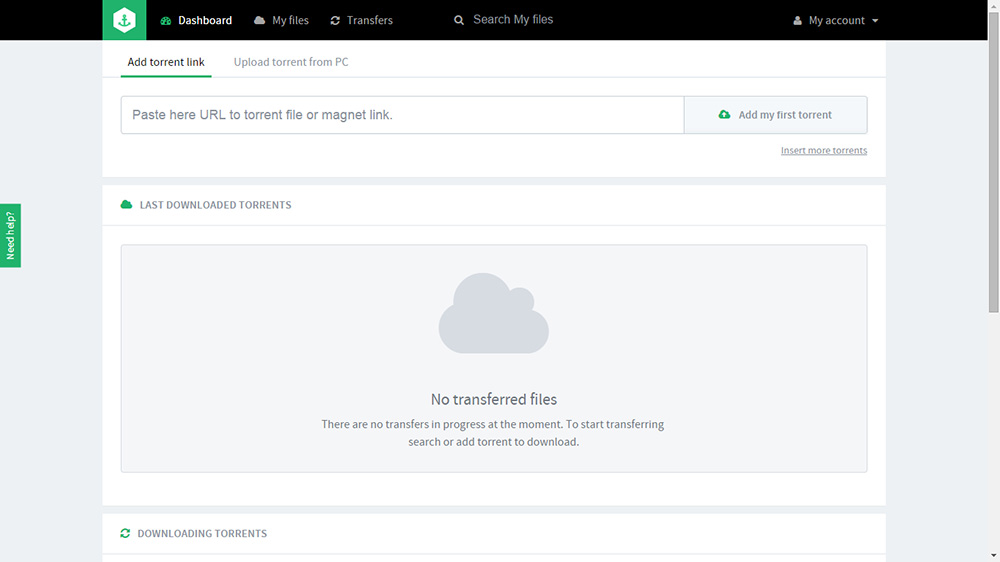Follow the Insert more torrents link
The height and width of the screenshot is (562, 1000).
click(x=824, y=151)
